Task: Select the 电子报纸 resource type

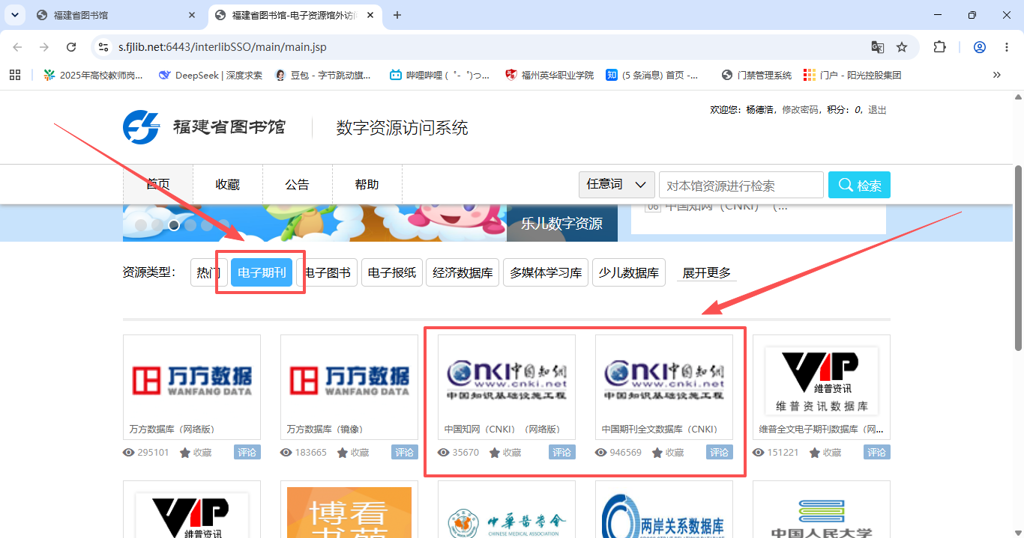Action: coord(392,272)
